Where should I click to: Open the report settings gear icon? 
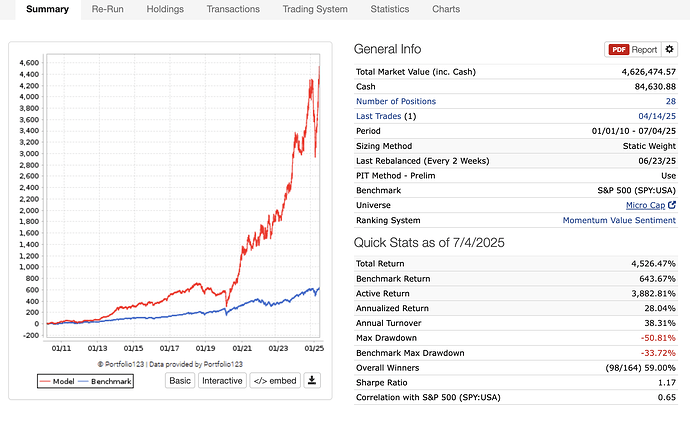(x=670, y=49)
